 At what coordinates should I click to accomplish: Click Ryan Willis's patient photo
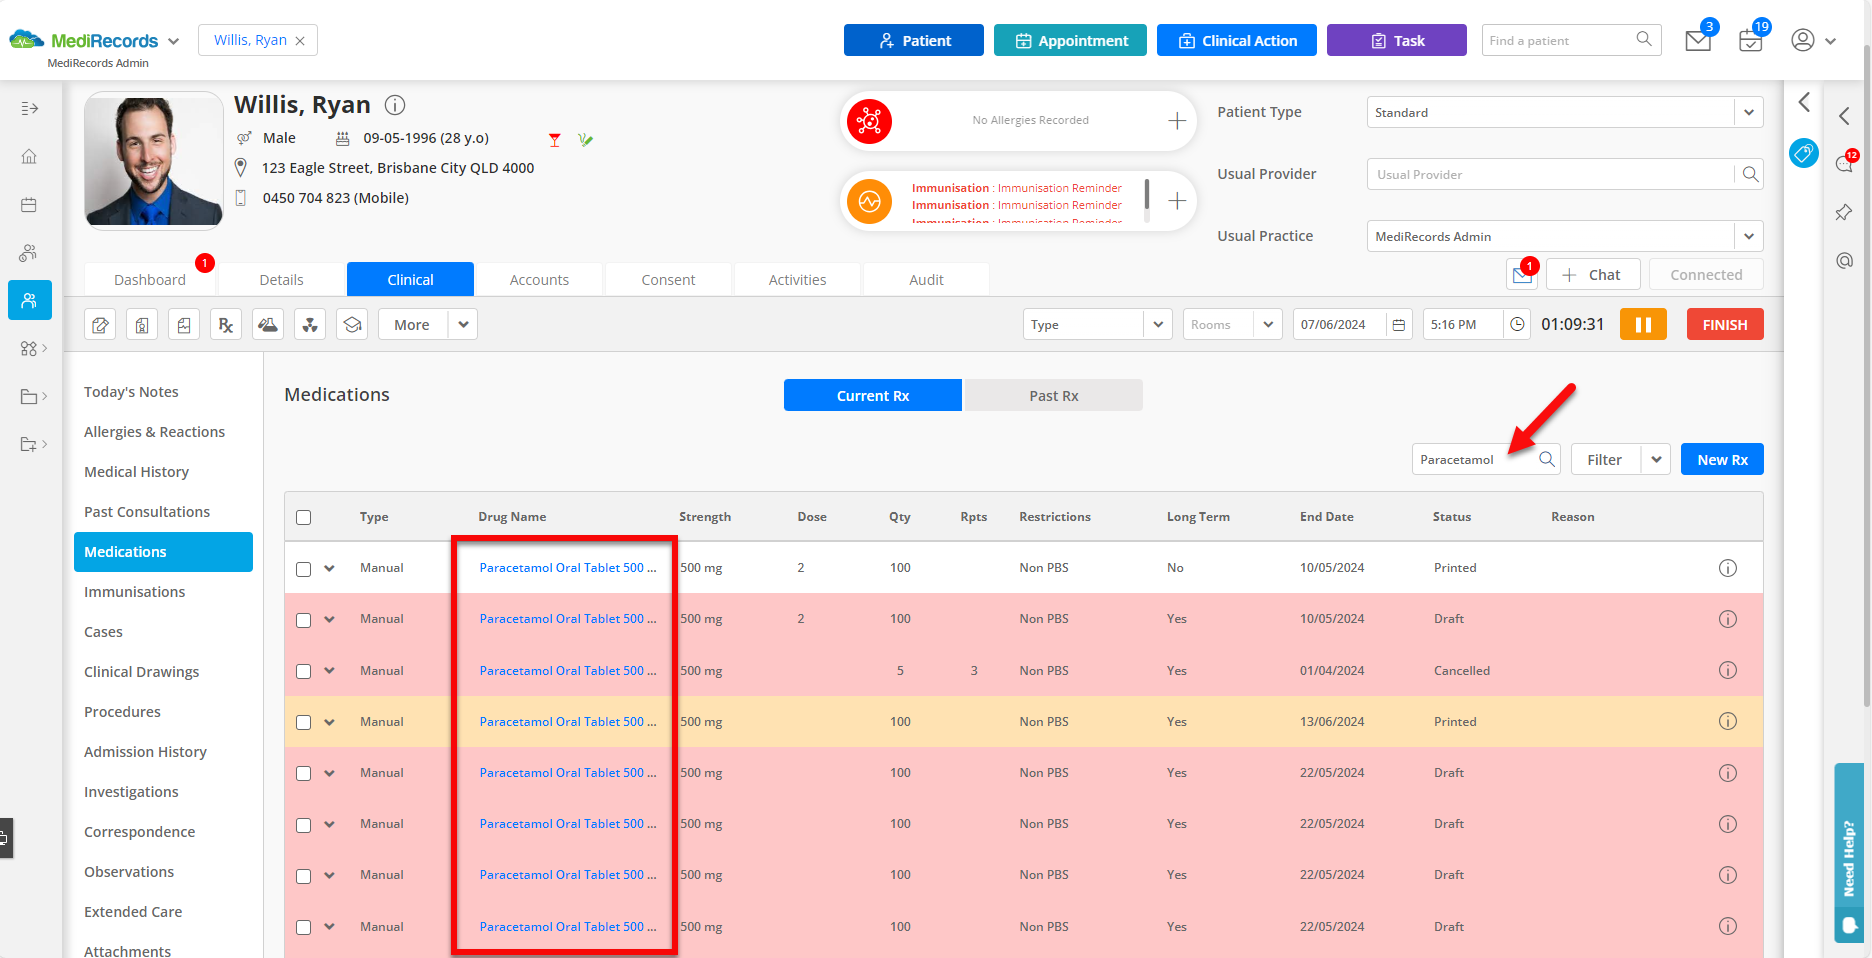click(154, 160)
